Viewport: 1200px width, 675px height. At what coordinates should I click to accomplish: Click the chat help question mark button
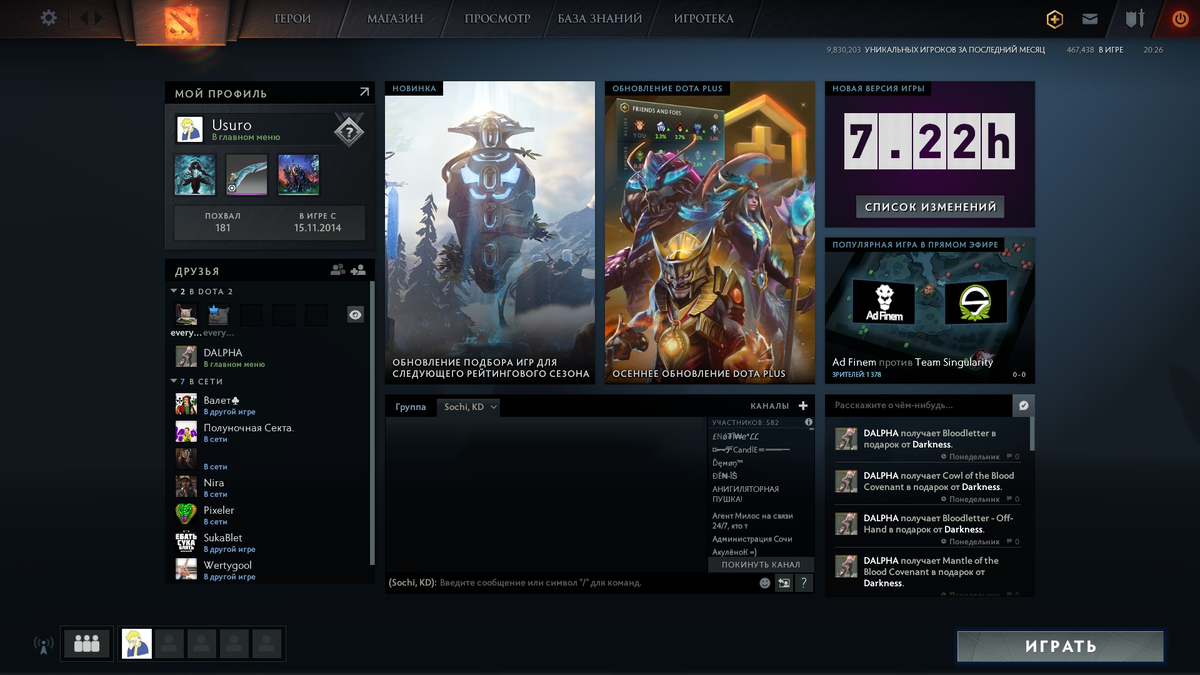pos(804,583)
